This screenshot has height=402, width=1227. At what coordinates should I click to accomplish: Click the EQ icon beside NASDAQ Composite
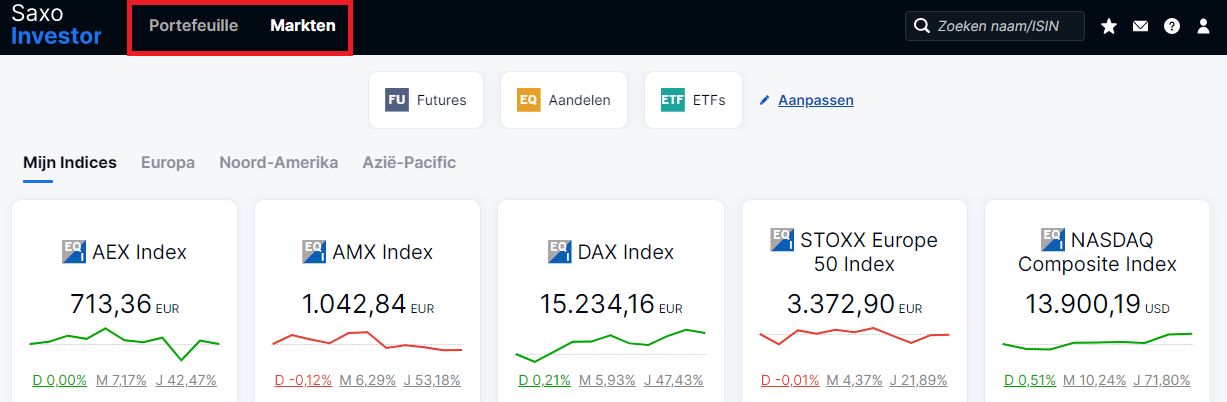coord(1053,239)
